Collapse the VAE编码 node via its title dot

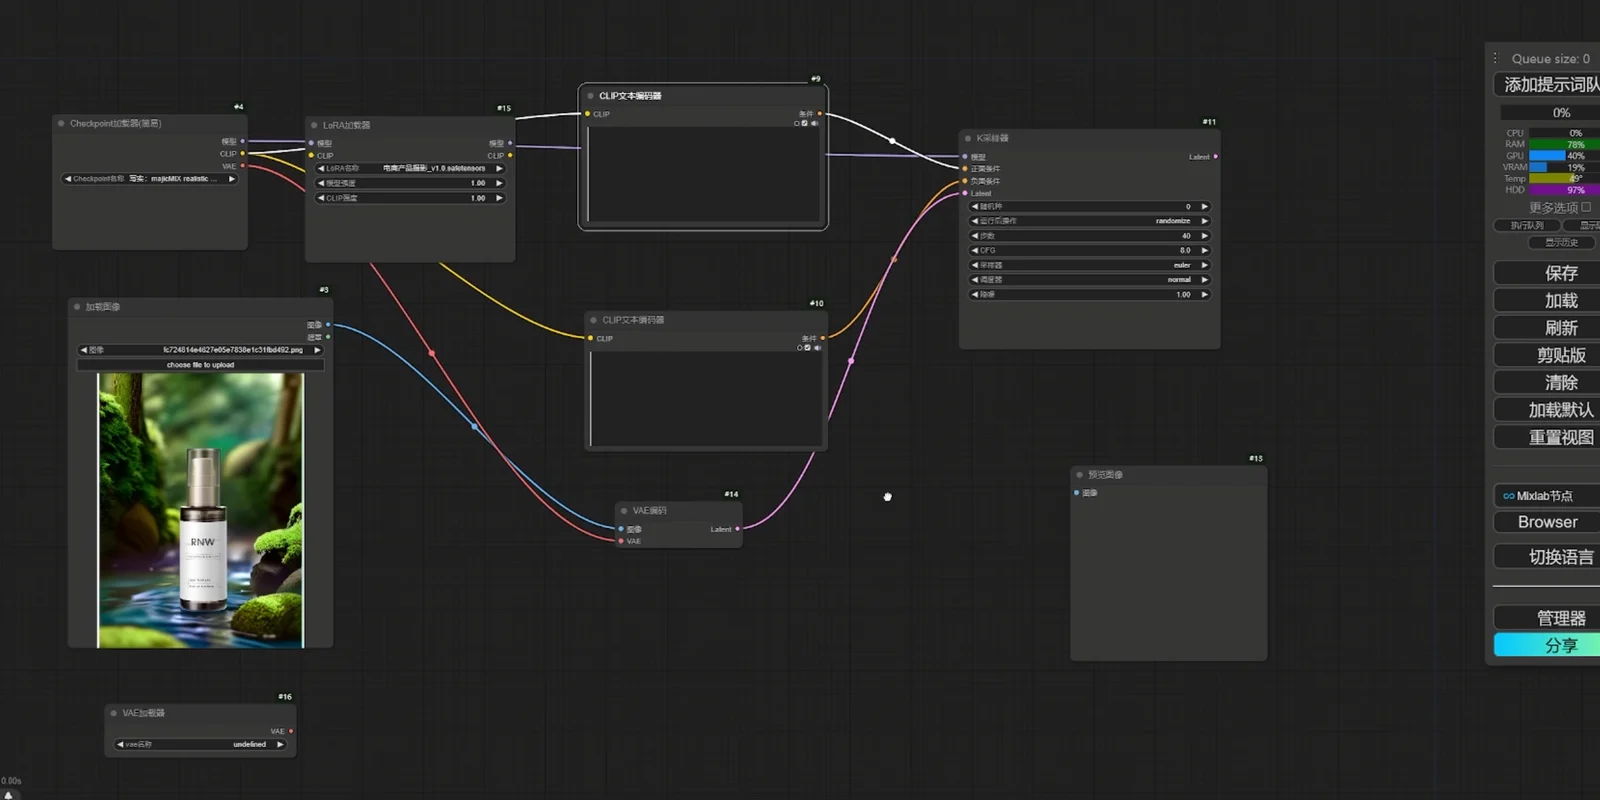(624, 511)
